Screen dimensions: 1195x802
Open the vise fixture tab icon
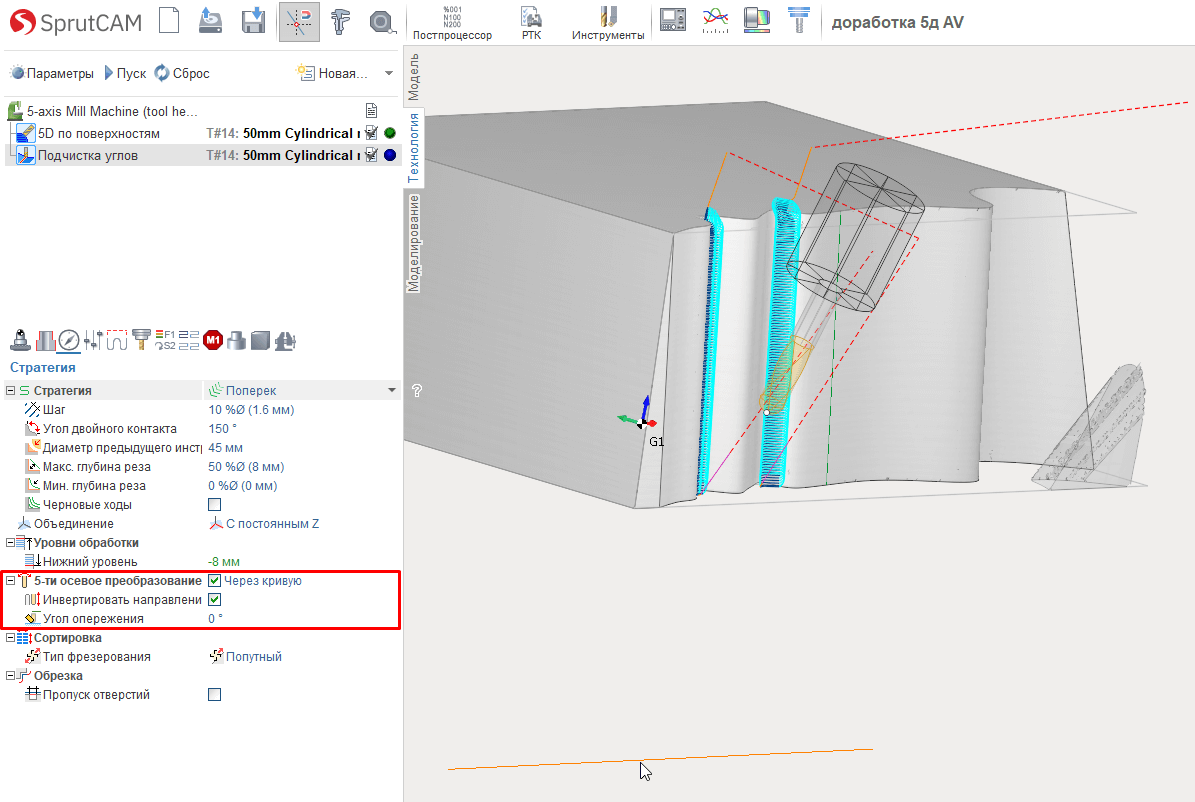pyautogui.click(x=285, y=340)
